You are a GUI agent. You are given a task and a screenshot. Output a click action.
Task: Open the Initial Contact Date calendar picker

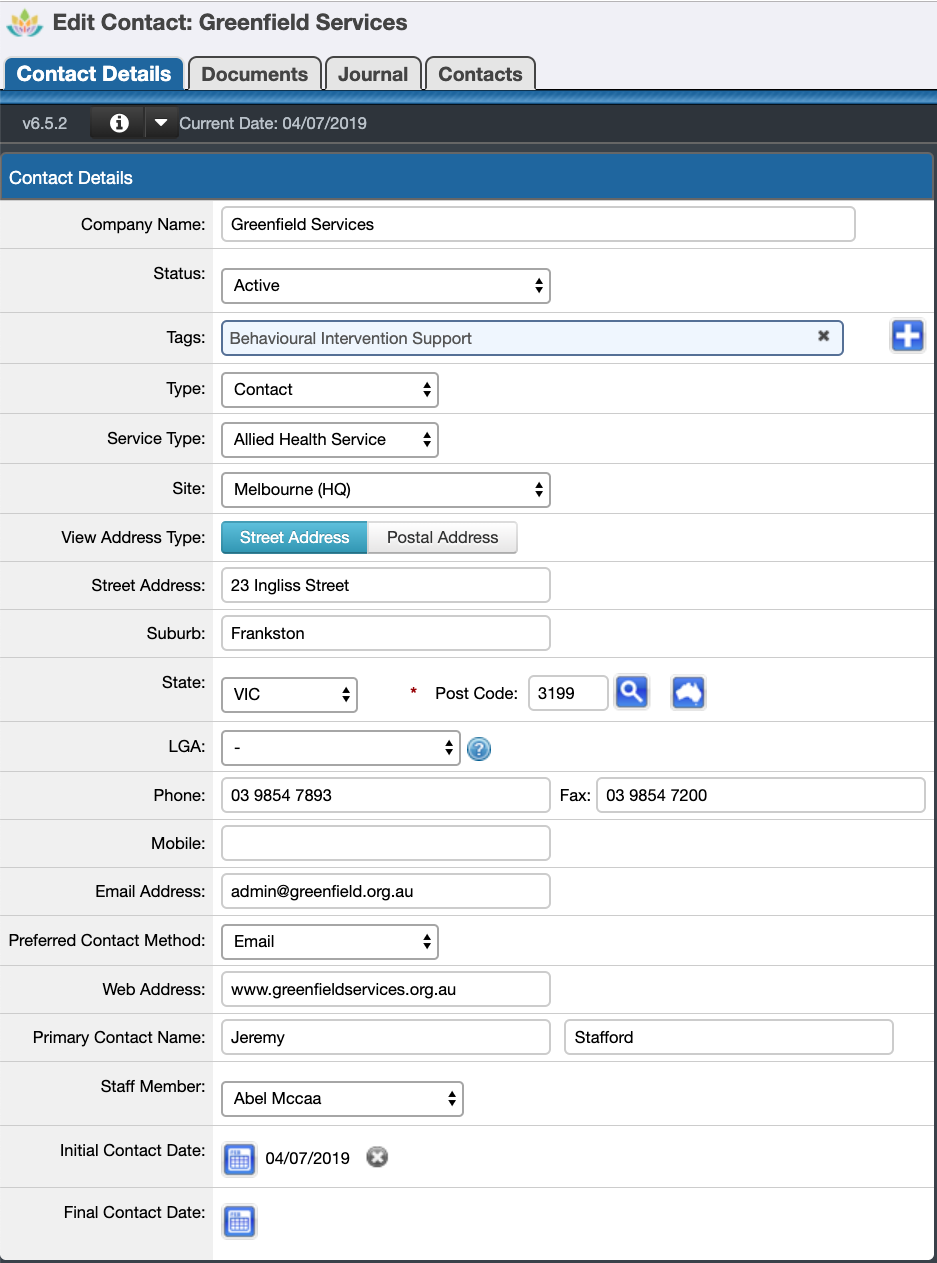(239, 1159)
